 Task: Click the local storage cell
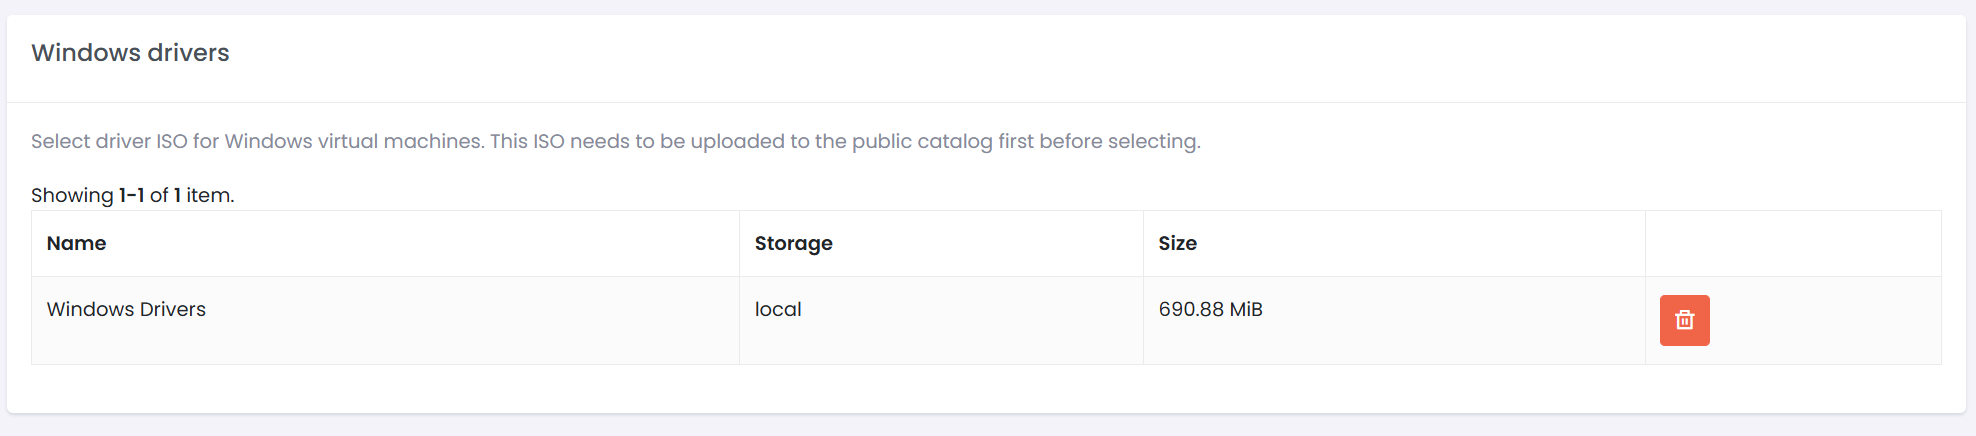[x=941, y=320]
